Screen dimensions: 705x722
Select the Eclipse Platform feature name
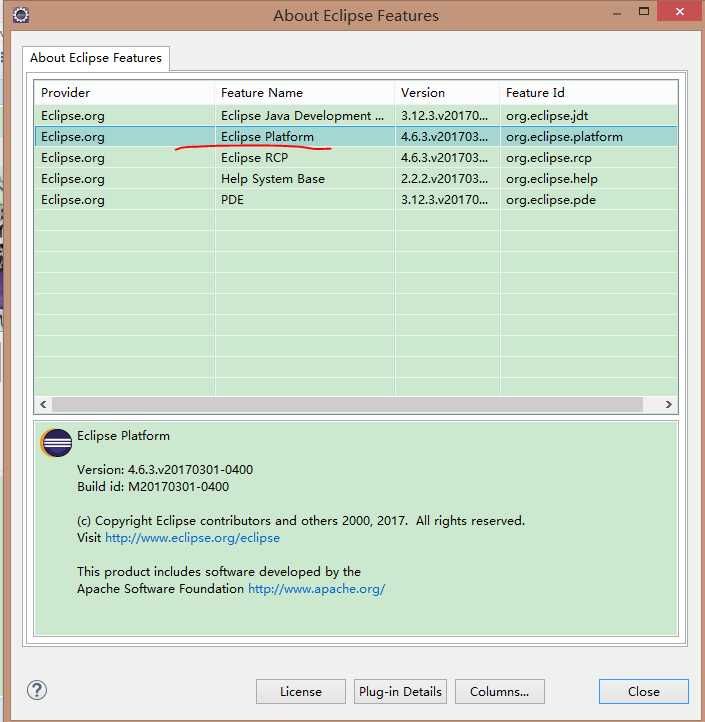pos(267,137)
